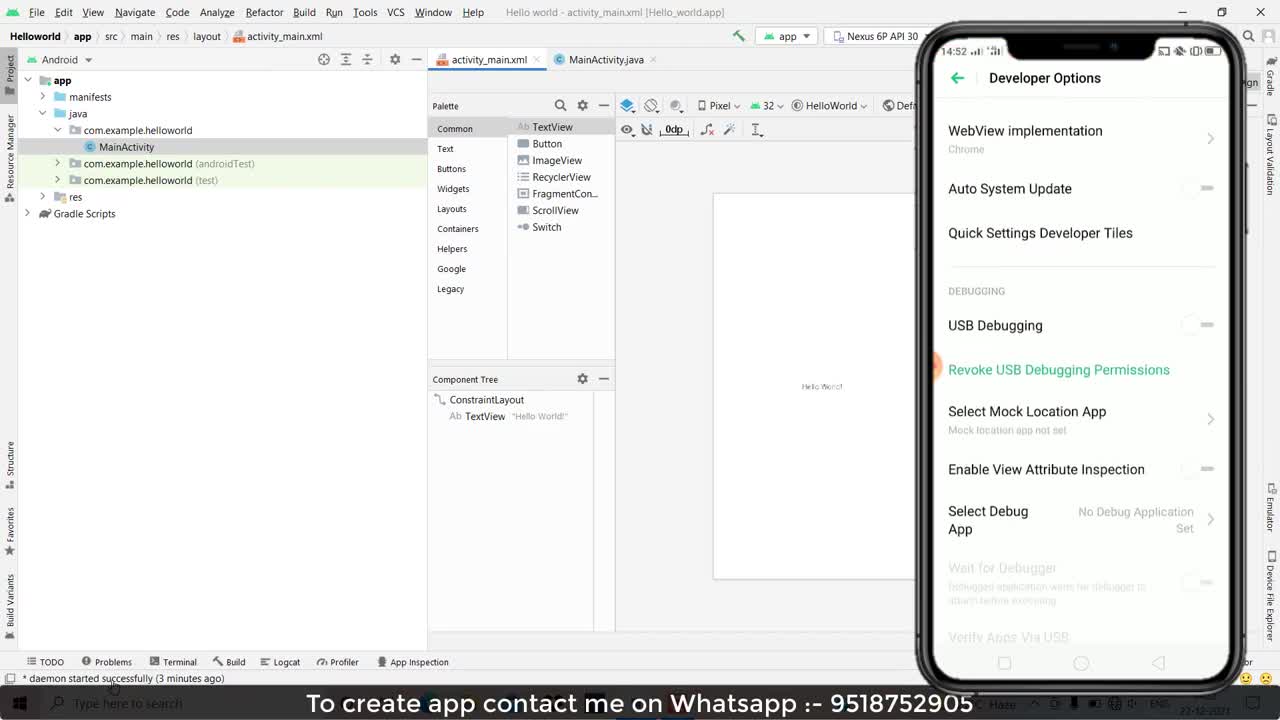Screen dimensions: 1280x720
Task: Select TextView in Component Tree
Action: [485, 416]
